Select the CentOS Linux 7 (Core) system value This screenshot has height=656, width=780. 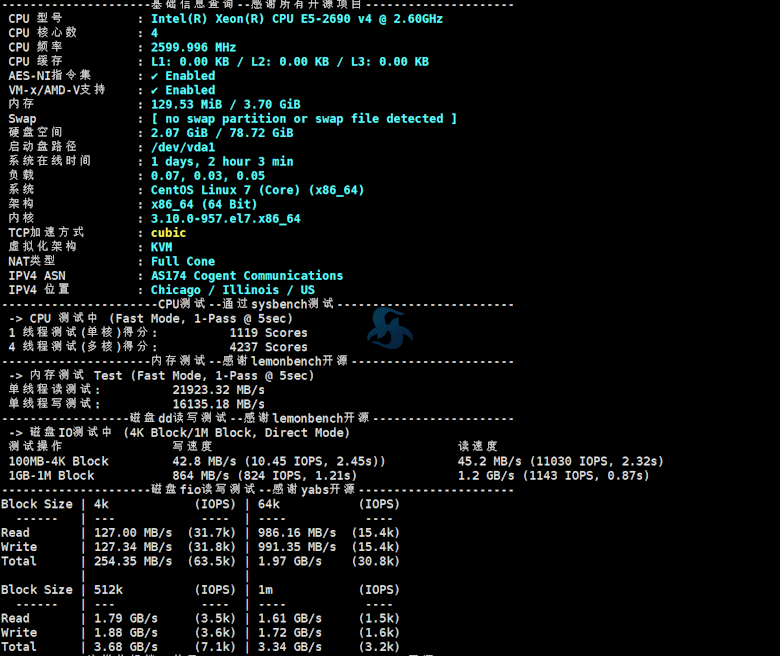pyautogui.click(x=257, y=190)
